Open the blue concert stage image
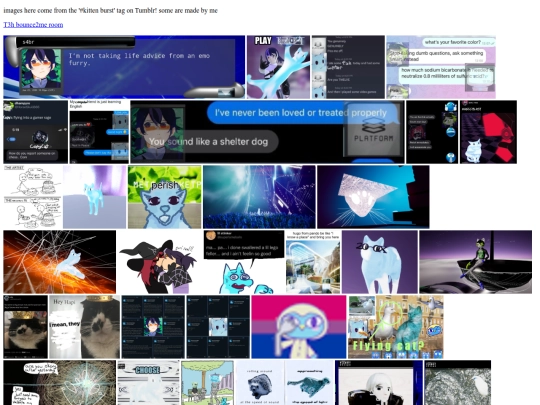This screenshot has height=405, width=540. pos(259,197)
